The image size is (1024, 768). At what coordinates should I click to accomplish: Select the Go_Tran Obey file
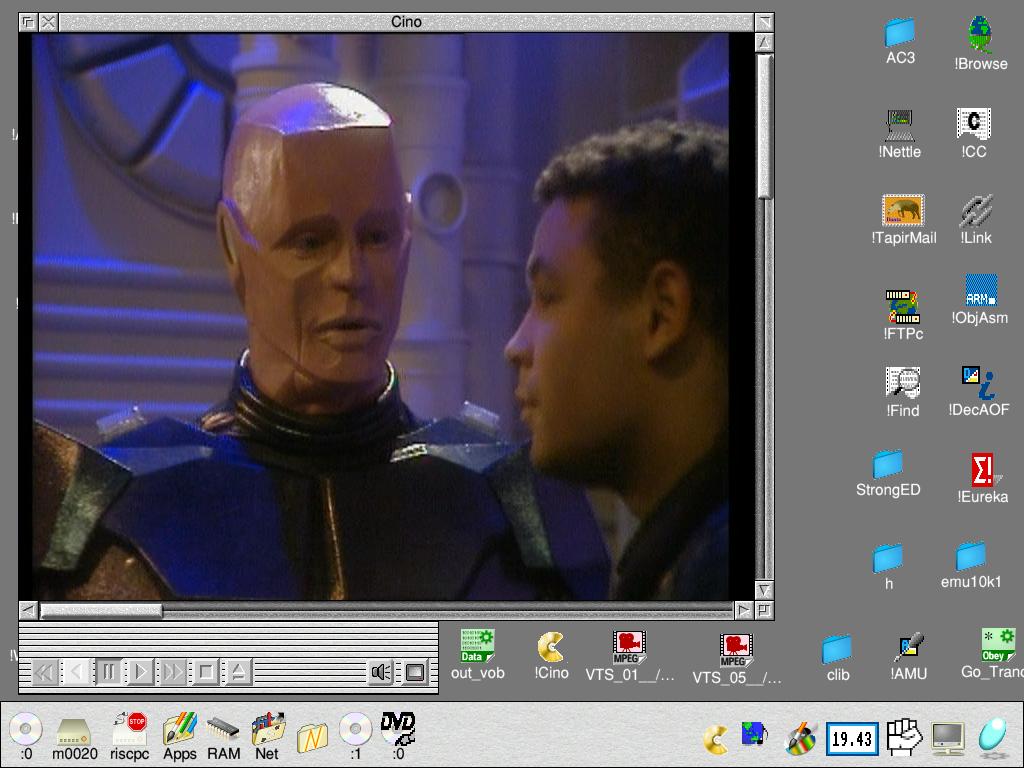[x=992, y=655]
